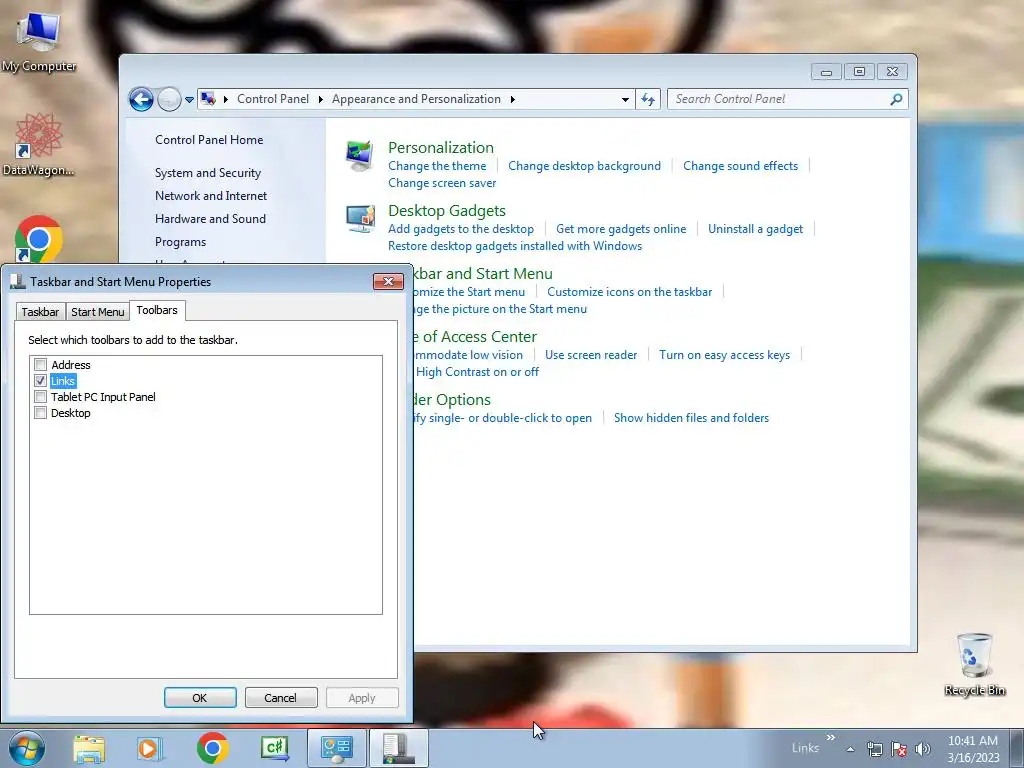Viewport: 1024px width, 768px height.
Task: Expand root arrow before Control Panel breadcrumb
Action: point(226,99)
